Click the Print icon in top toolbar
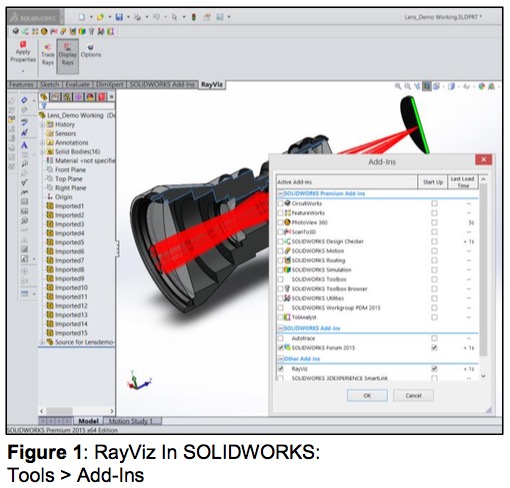This screenshot has width=510, height=488. pos(137,17)
